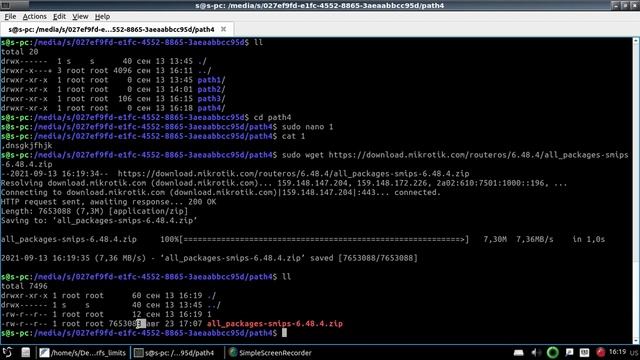The width and height of the screenshot is (640, 360).
Task: Click the 'total 20' output line
Action: [20, 52]
